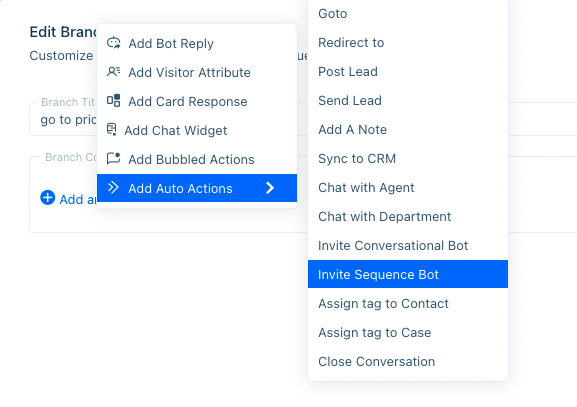577x407 pixels.
Task: Select Chat with Agent action
Action: click(408, 188)
